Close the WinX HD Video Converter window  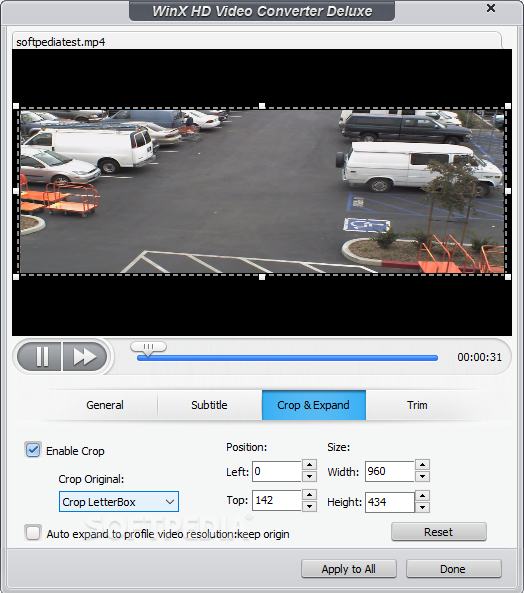click(491, 8)
